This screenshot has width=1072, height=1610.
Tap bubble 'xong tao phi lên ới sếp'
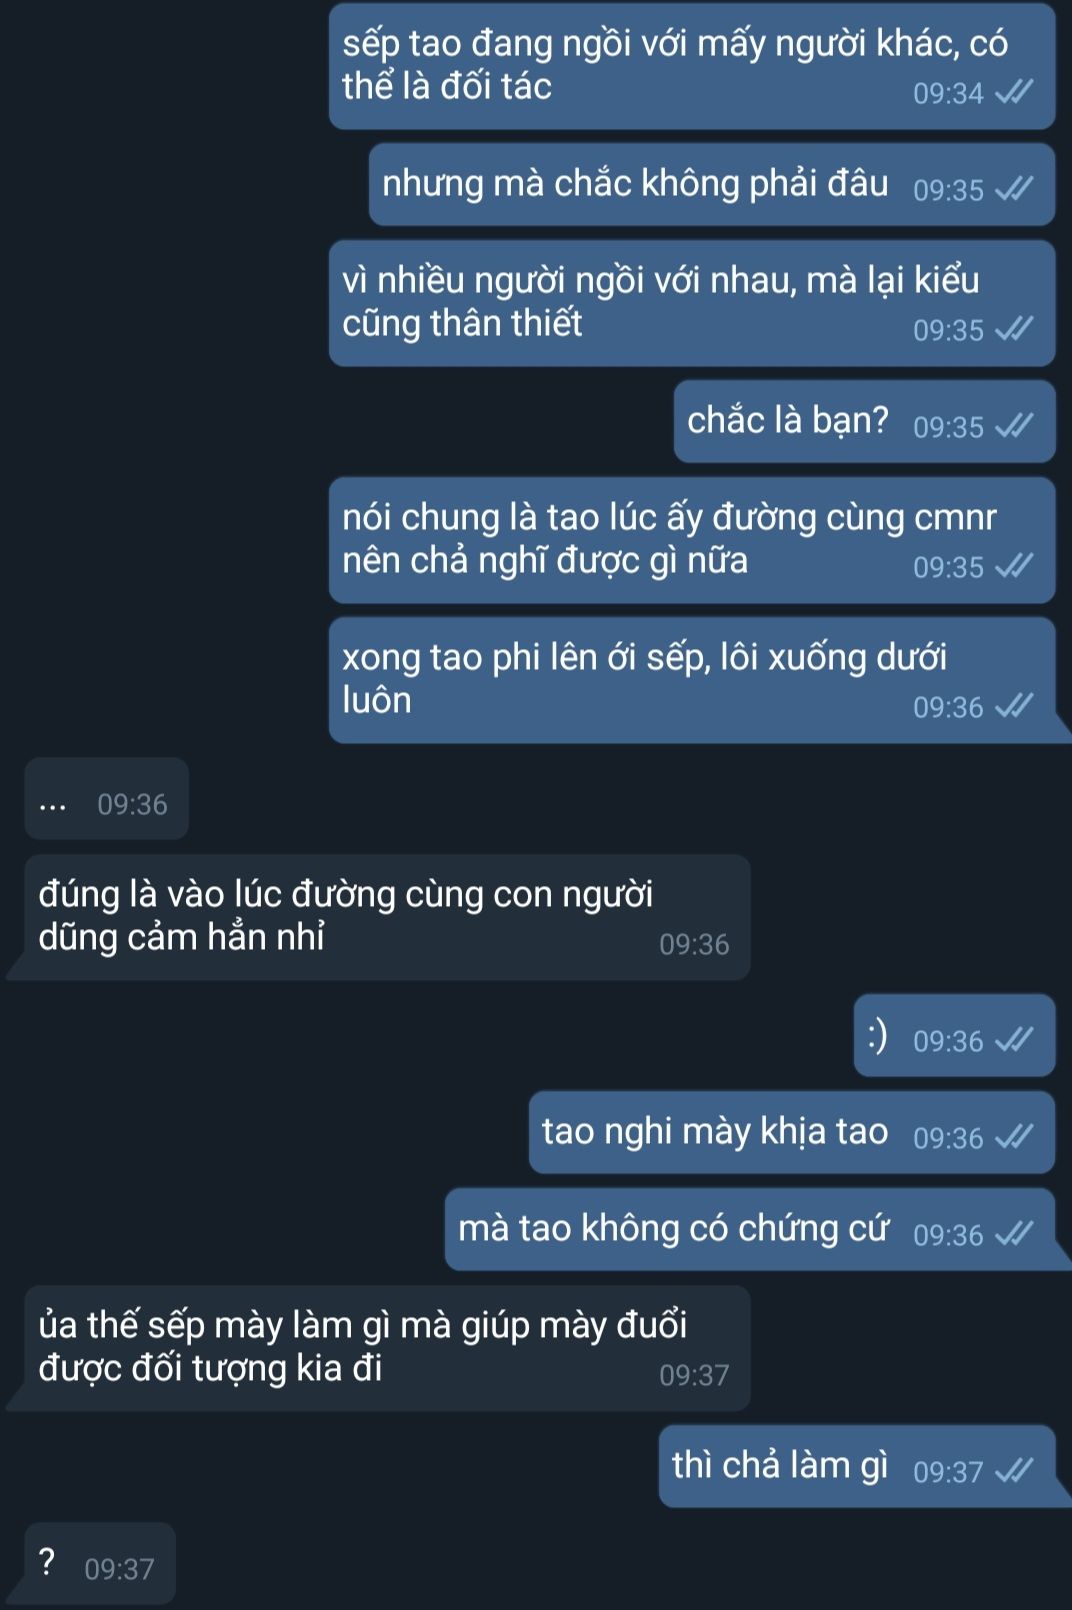(x=692, y=680)
